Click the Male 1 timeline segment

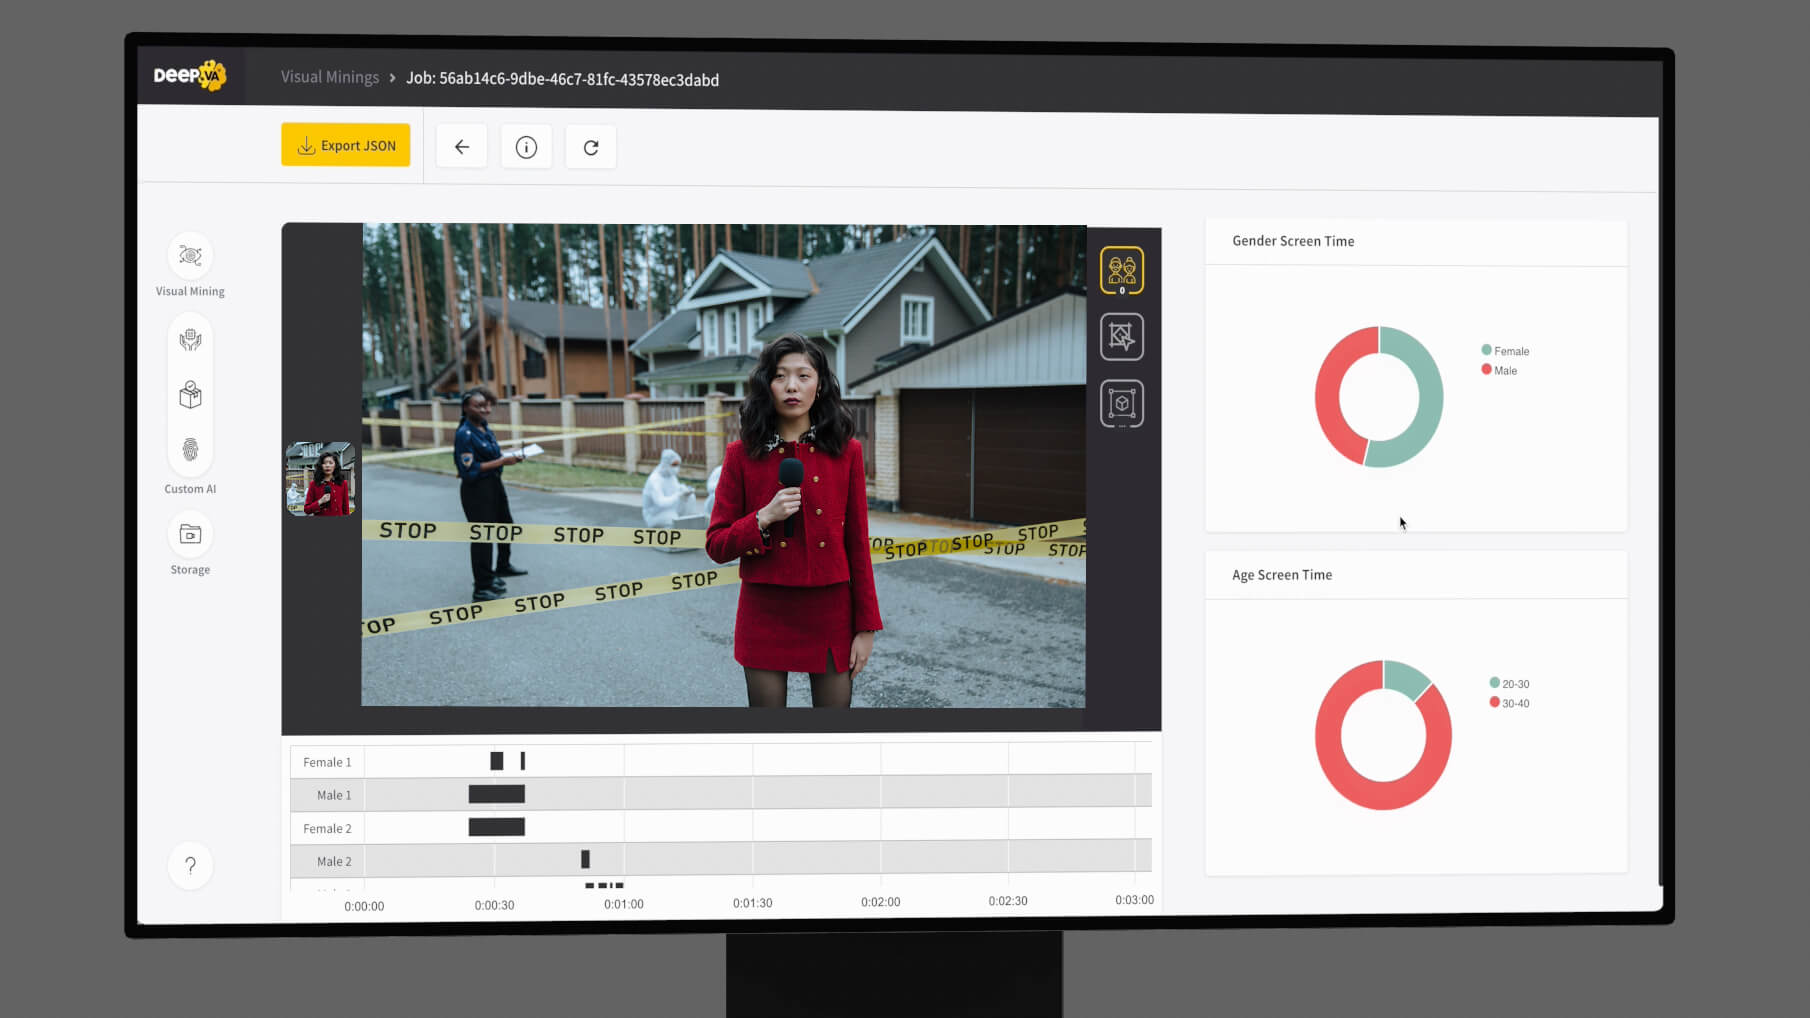496,794
